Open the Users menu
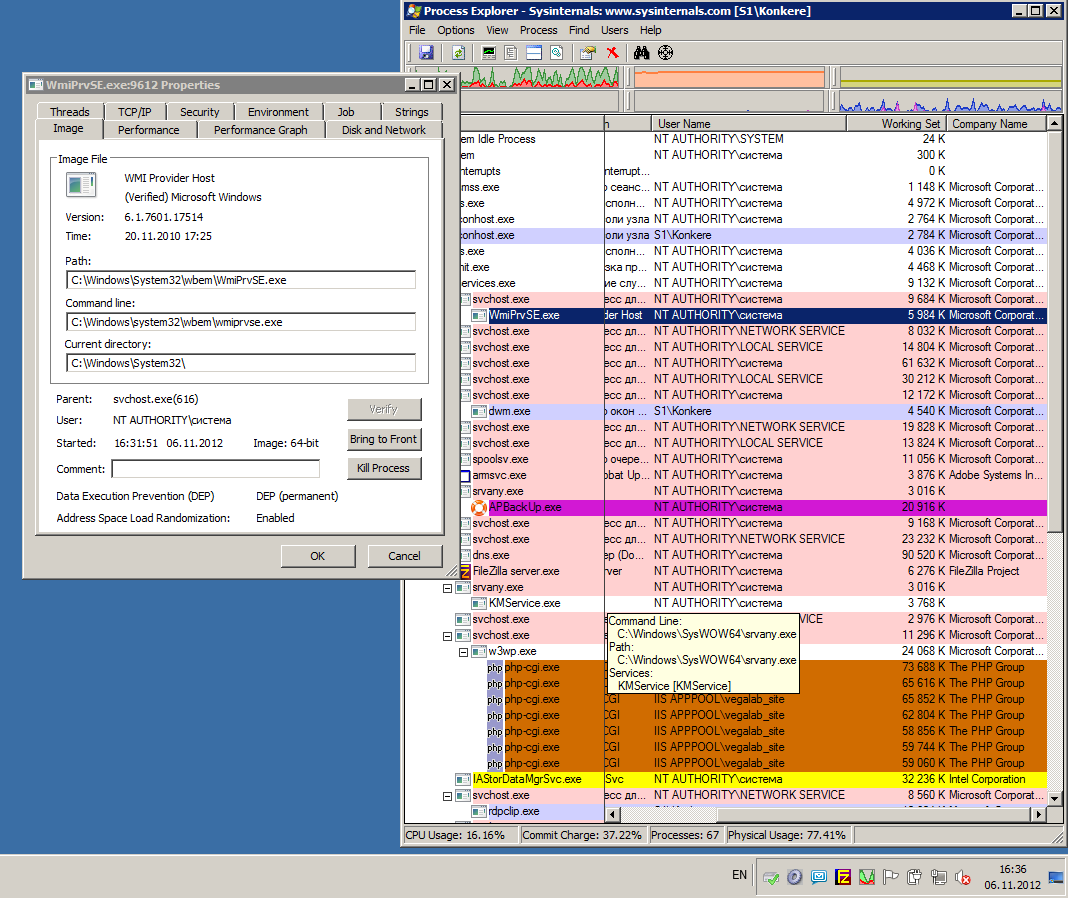This screenshot has height=898, width=1068. pyautogui.click(x=614, y=30)
